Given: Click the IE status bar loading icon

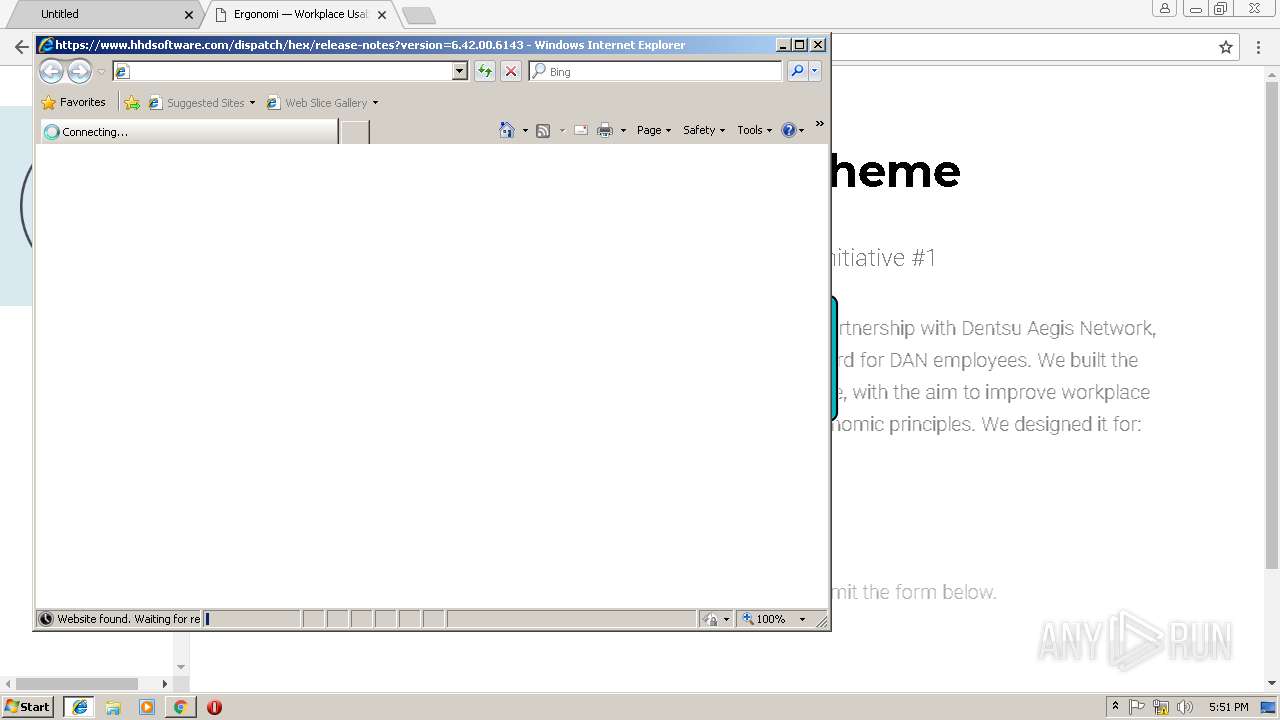Looking at the screenshot, I should pyautogui.click(x=45, y=619).
